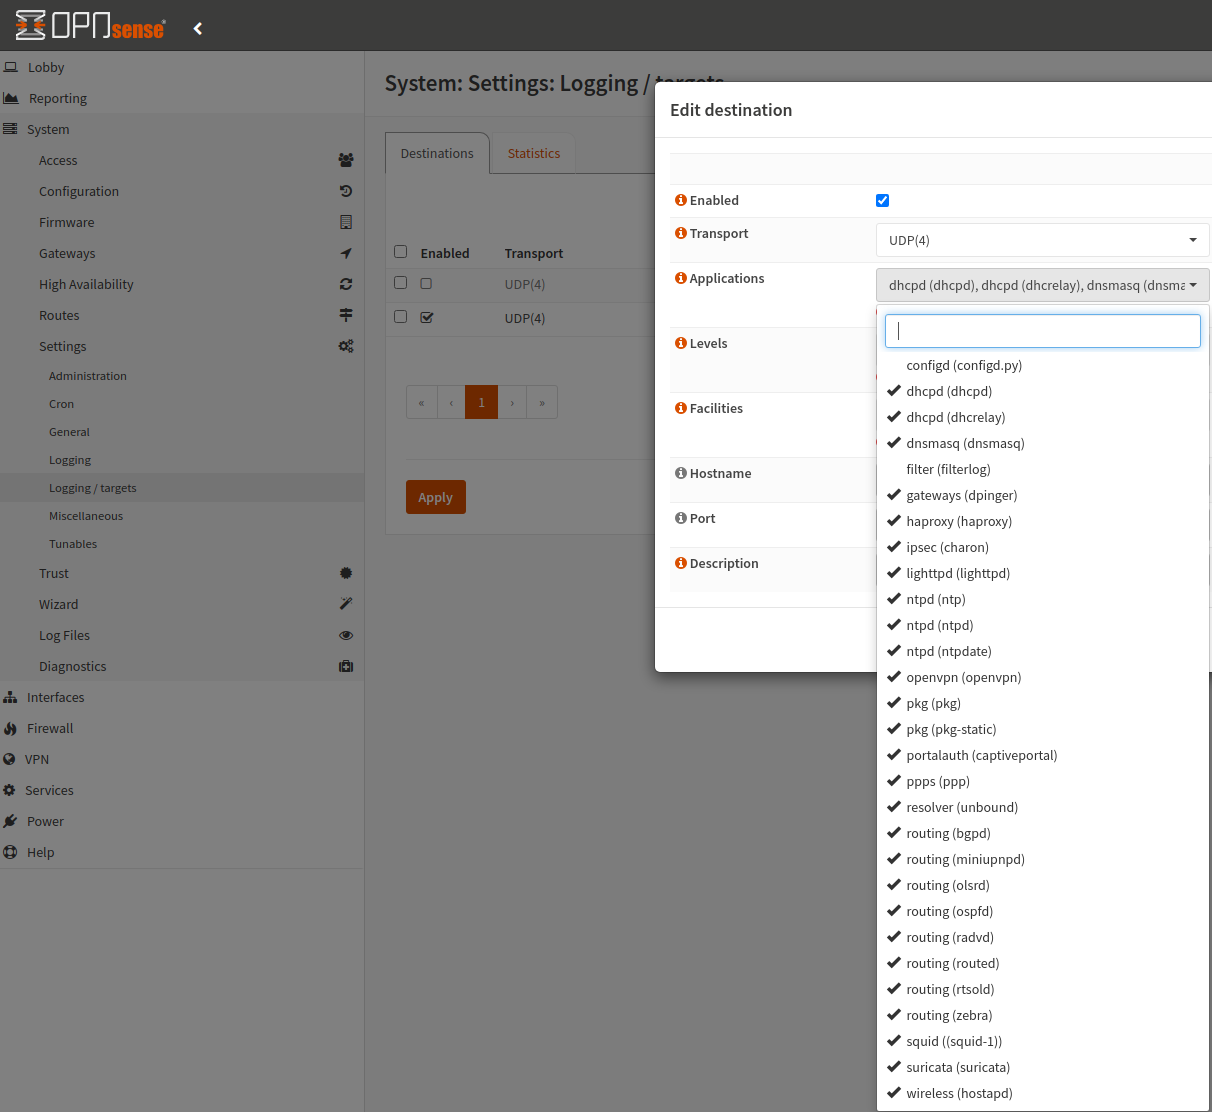Select the first UDP(4) row checkbox
1212x1112 pixels.
click(401, 283)
